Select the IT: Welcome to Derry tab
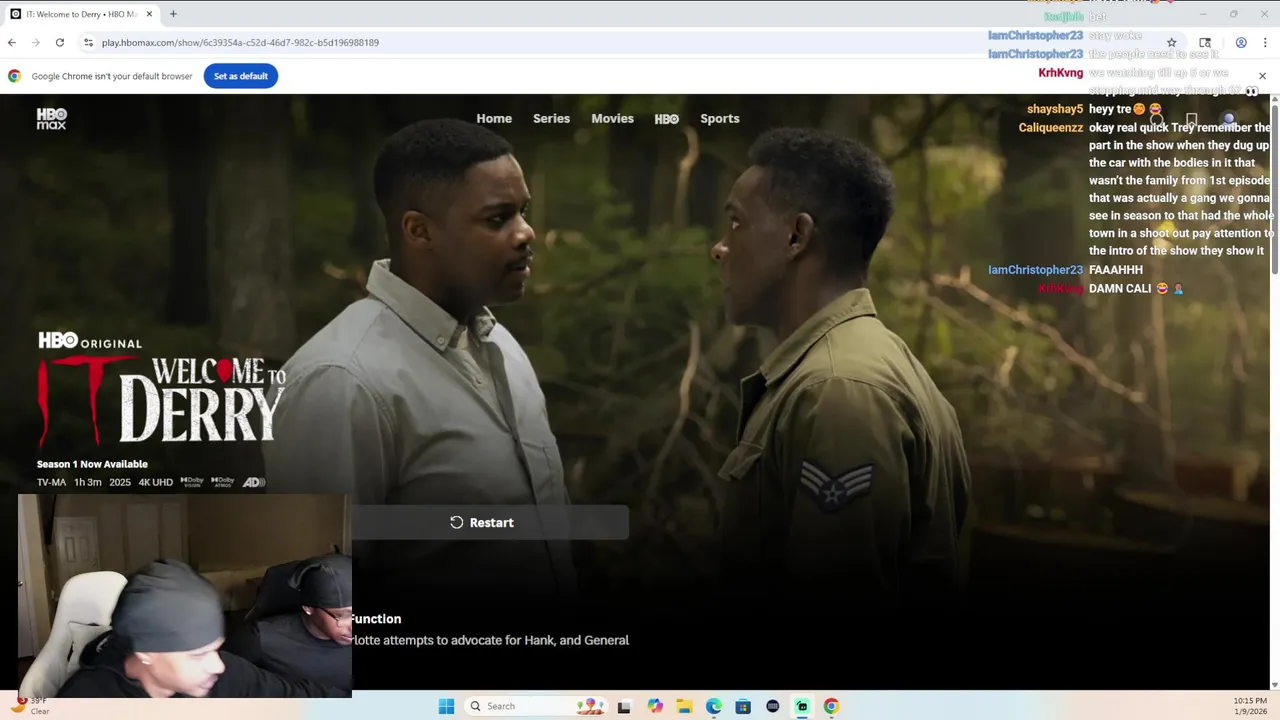The width and height of the screenshot is (1280, 720). pyautogui.click(x=82, y=14)
